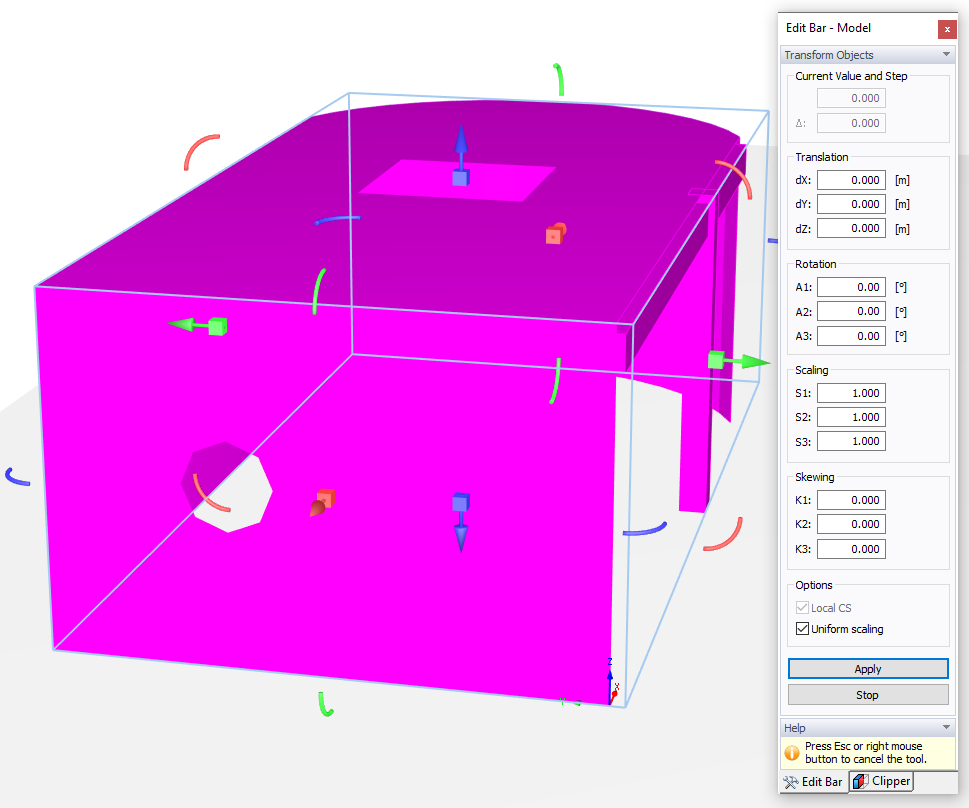Click the A2 rotation input field
This screenshot has height=808, width=969.
click(x=851, y=312)
